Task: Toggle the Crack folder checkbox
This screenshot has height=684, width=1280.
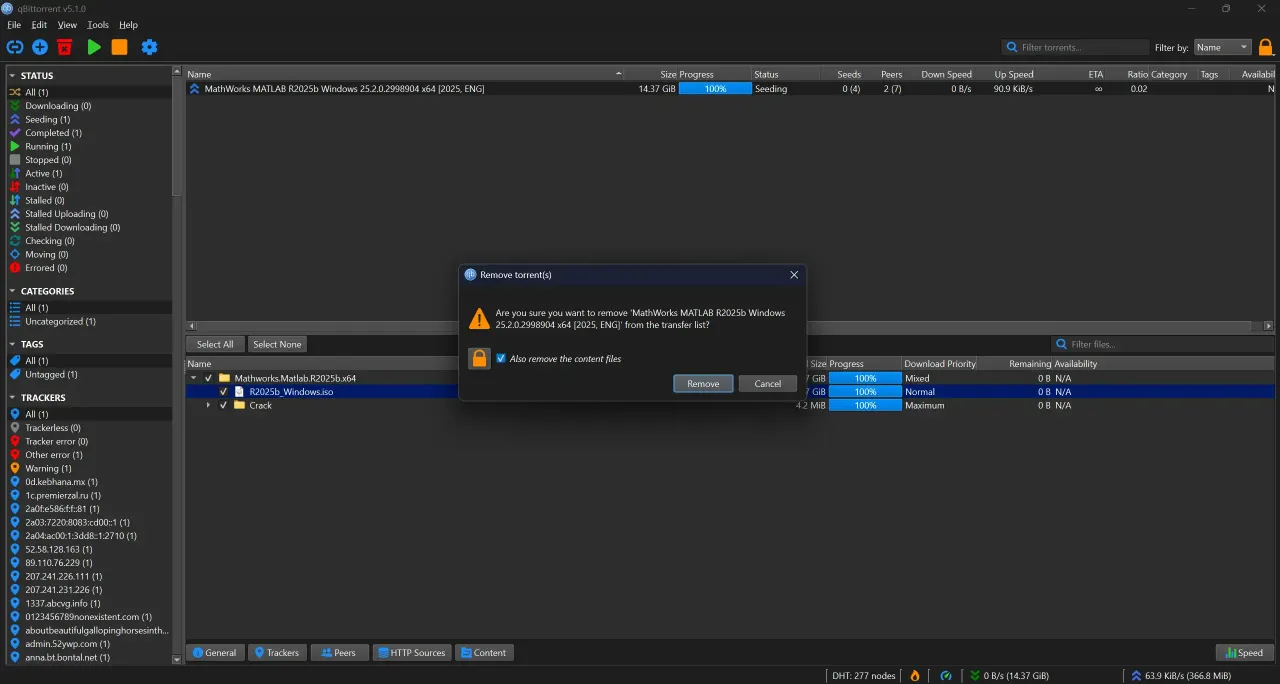Action: (224, 405)
